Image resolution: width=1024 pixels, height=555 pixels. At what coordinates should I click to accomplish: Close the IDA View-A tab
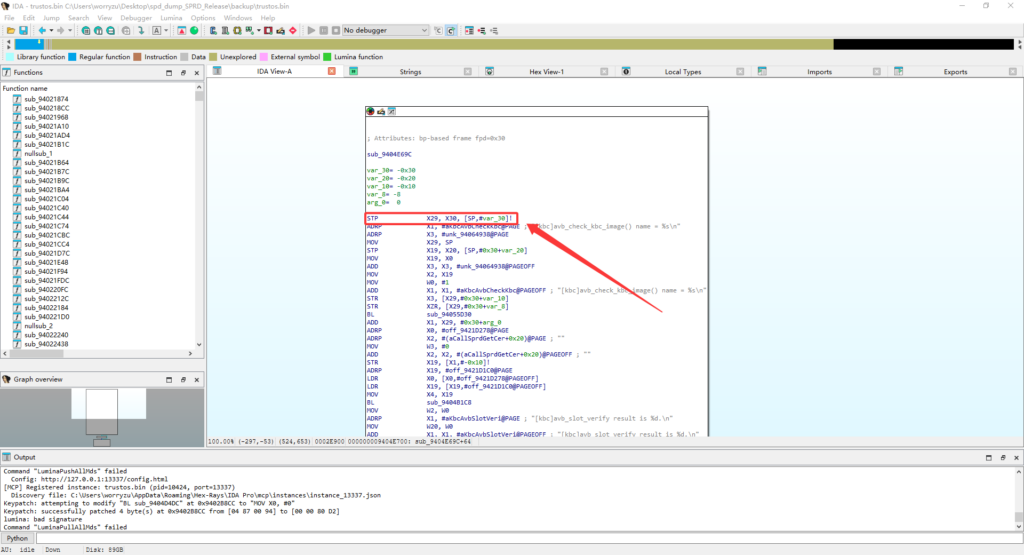pos(332,71)
